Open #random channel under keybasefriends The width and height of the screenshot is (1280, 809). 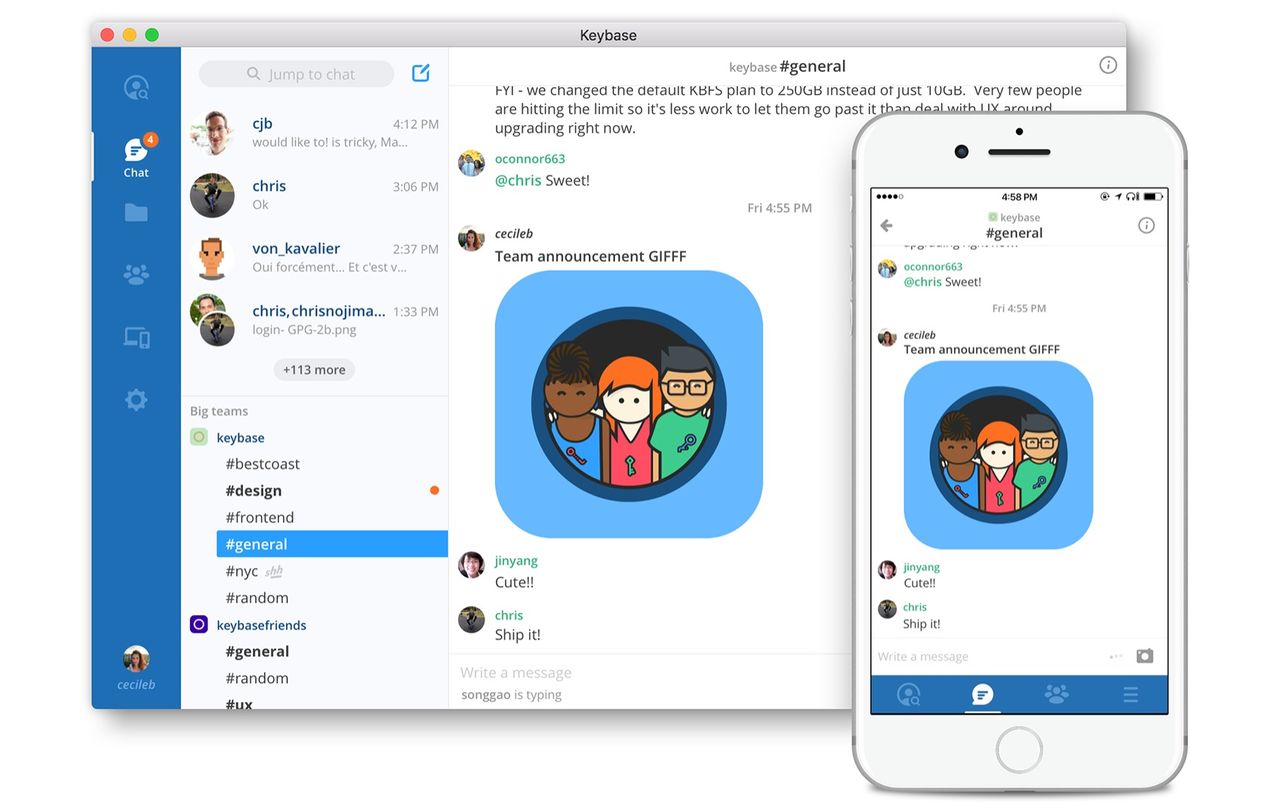(257, 678)
